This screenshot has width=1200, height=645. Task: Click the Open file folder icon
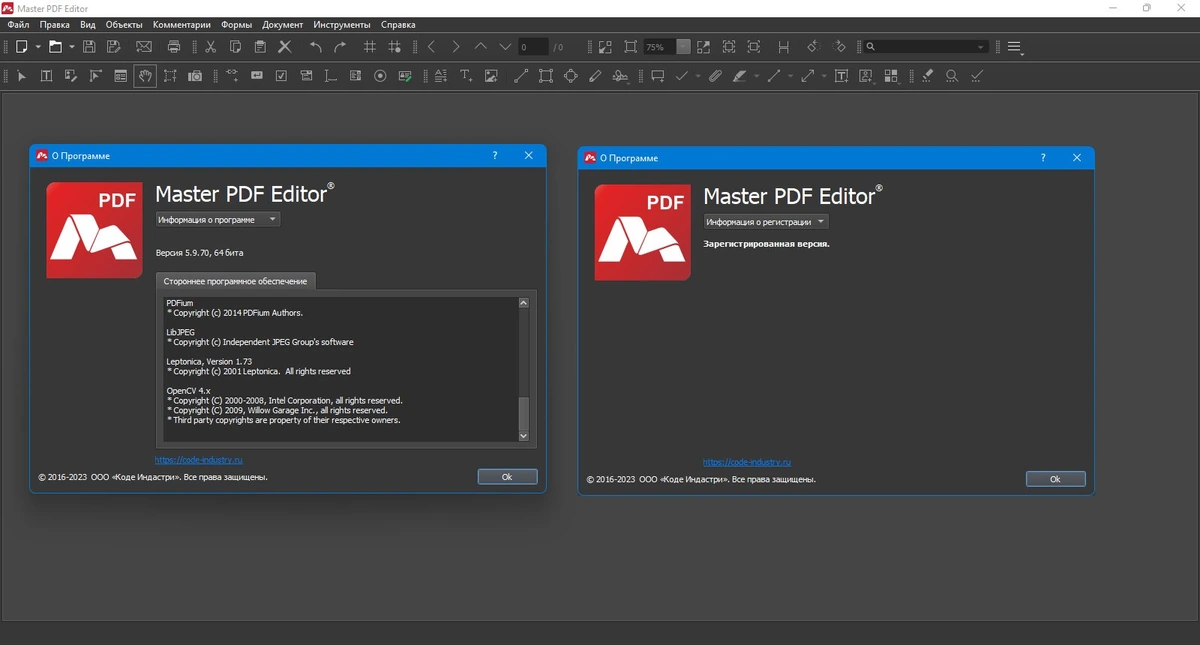click(56, 46)
